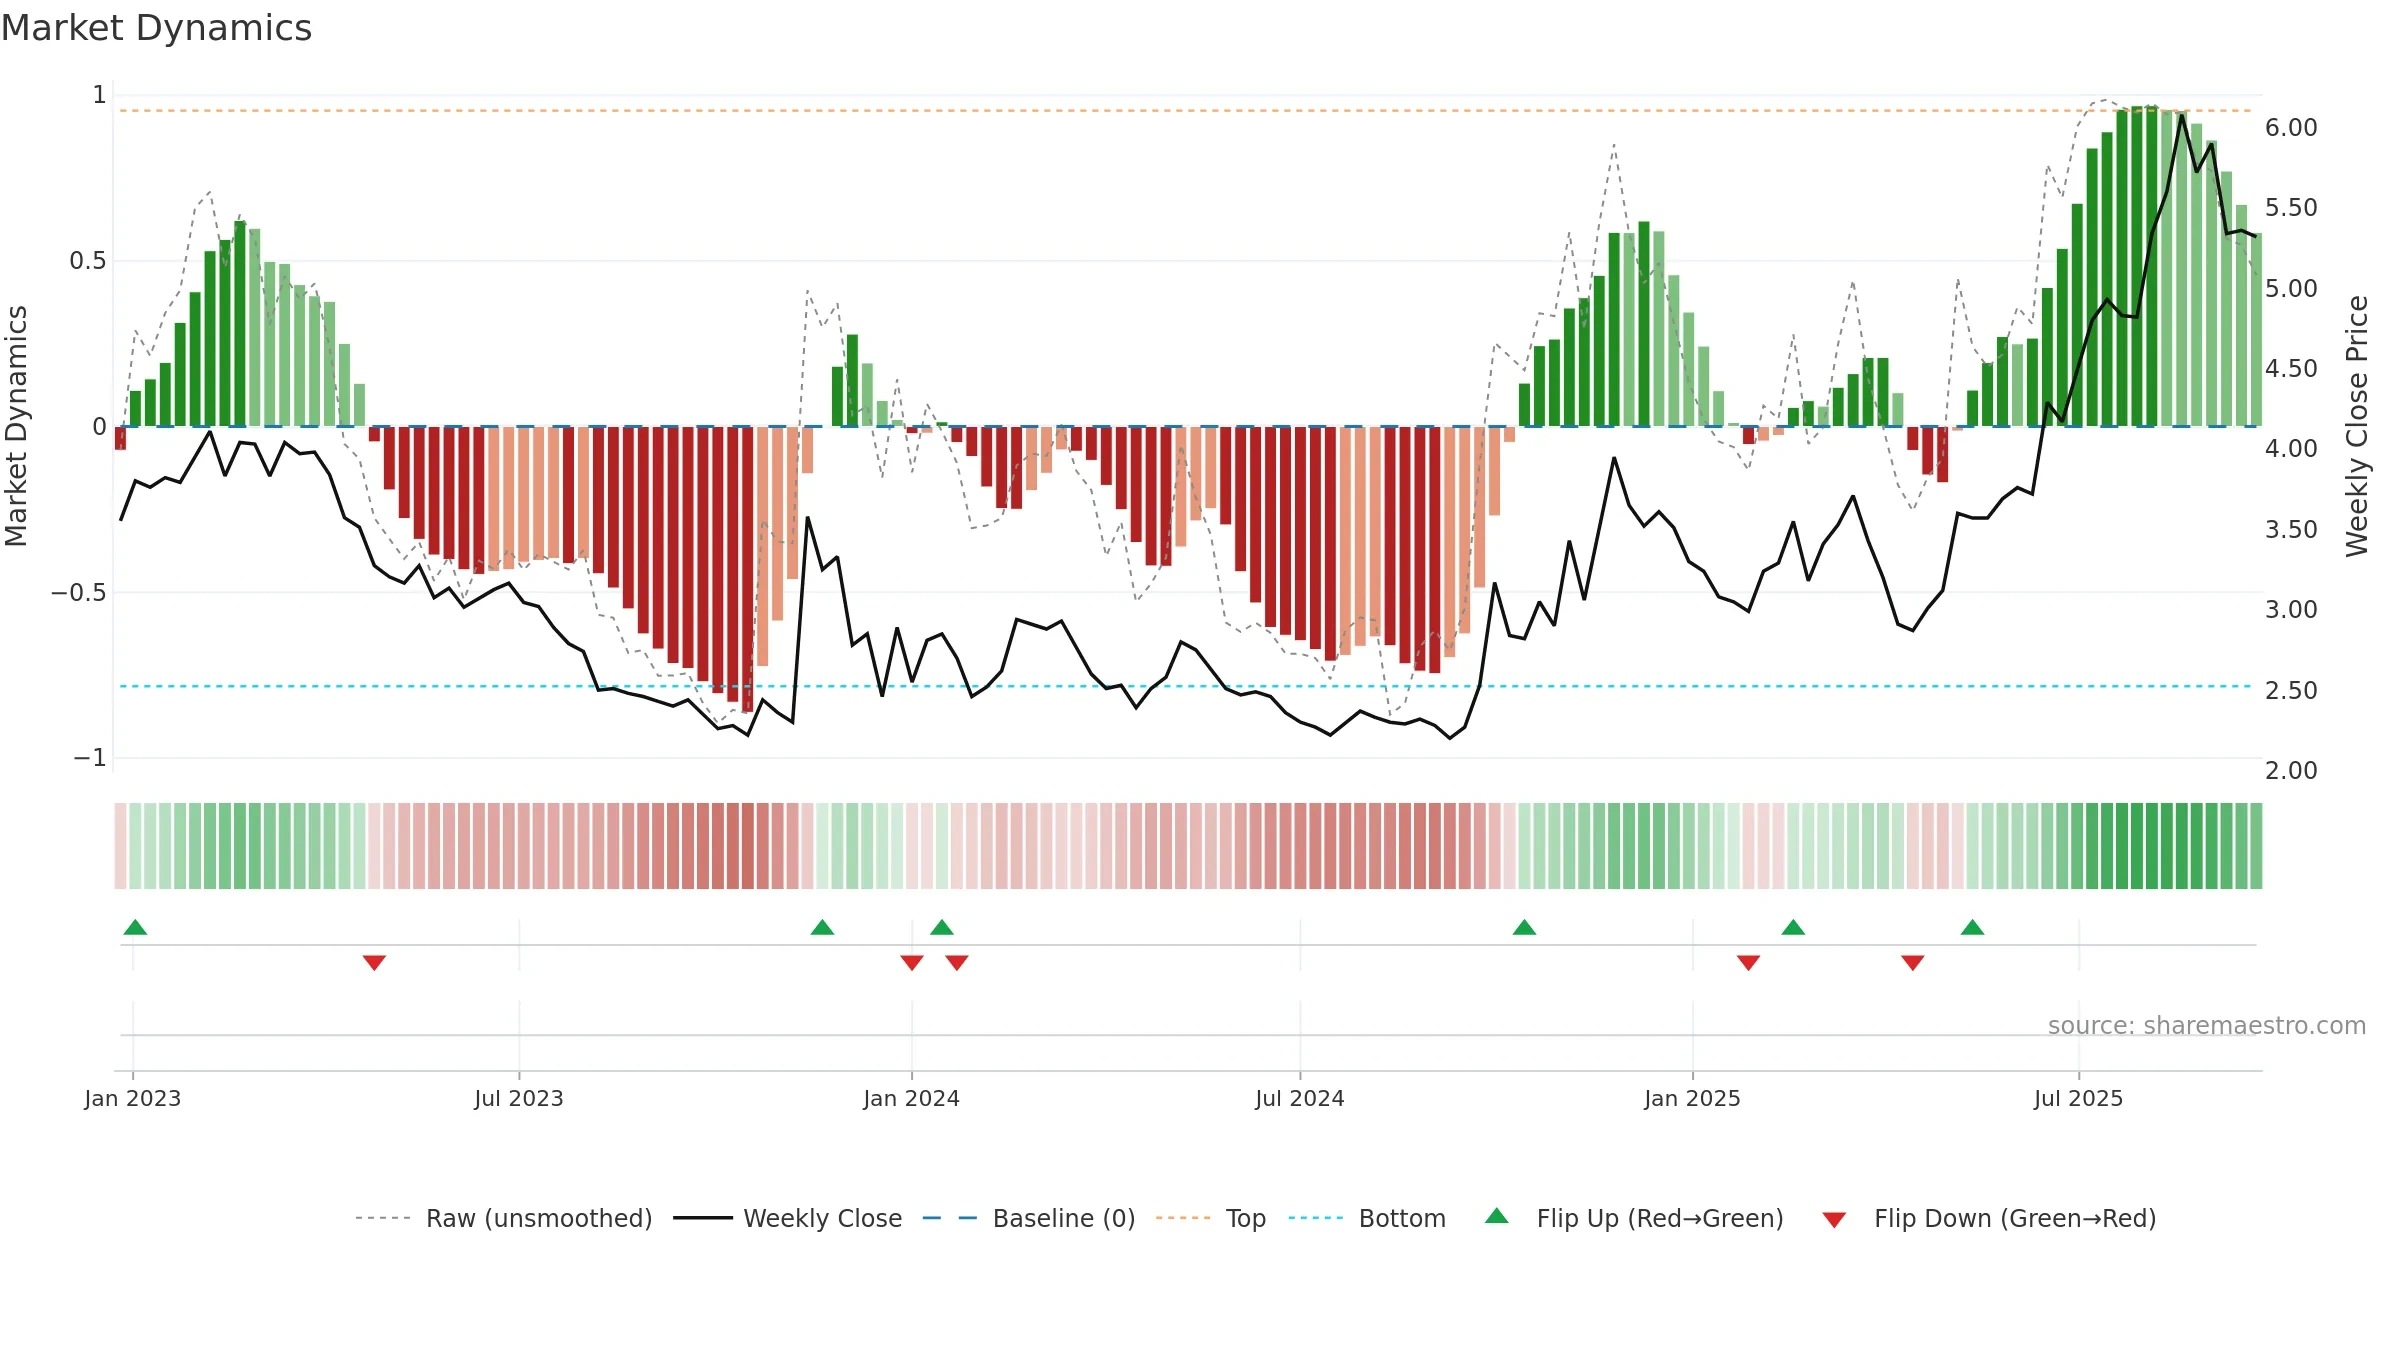Click the Jul 2023 x-axis label

(x=519, y=1098)
